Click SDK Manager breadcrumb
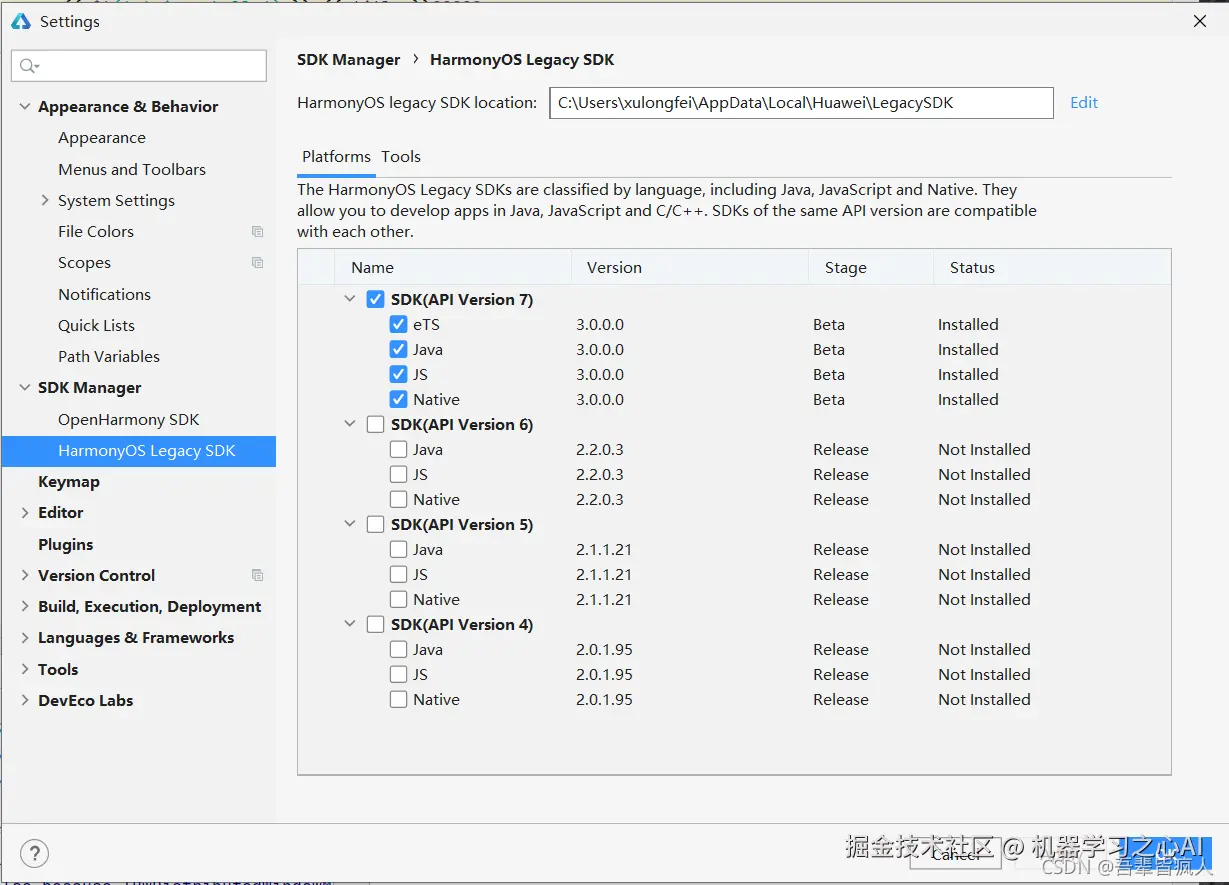Viewport: 1229px width, 885px height. click(x=348, y=60)
